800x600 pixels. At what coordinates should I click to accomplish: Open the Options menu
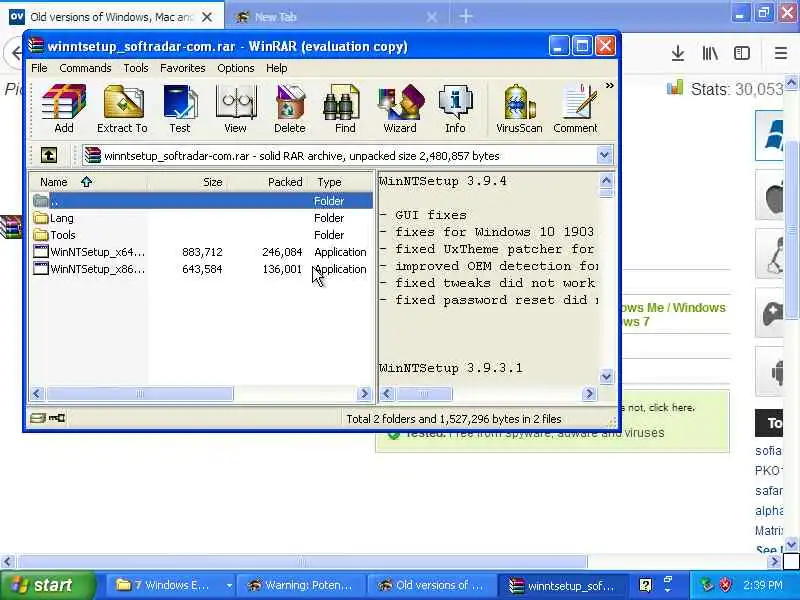[x=236, y=68]
